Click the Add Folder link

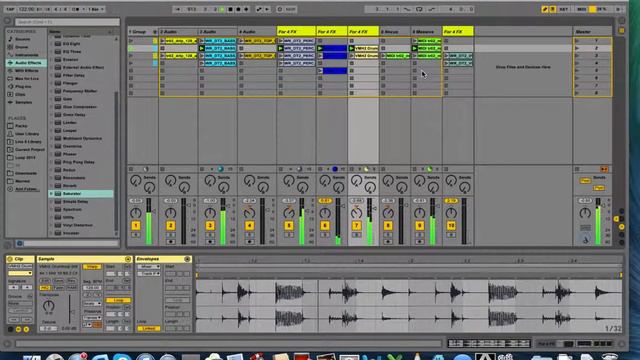(27, 189)
